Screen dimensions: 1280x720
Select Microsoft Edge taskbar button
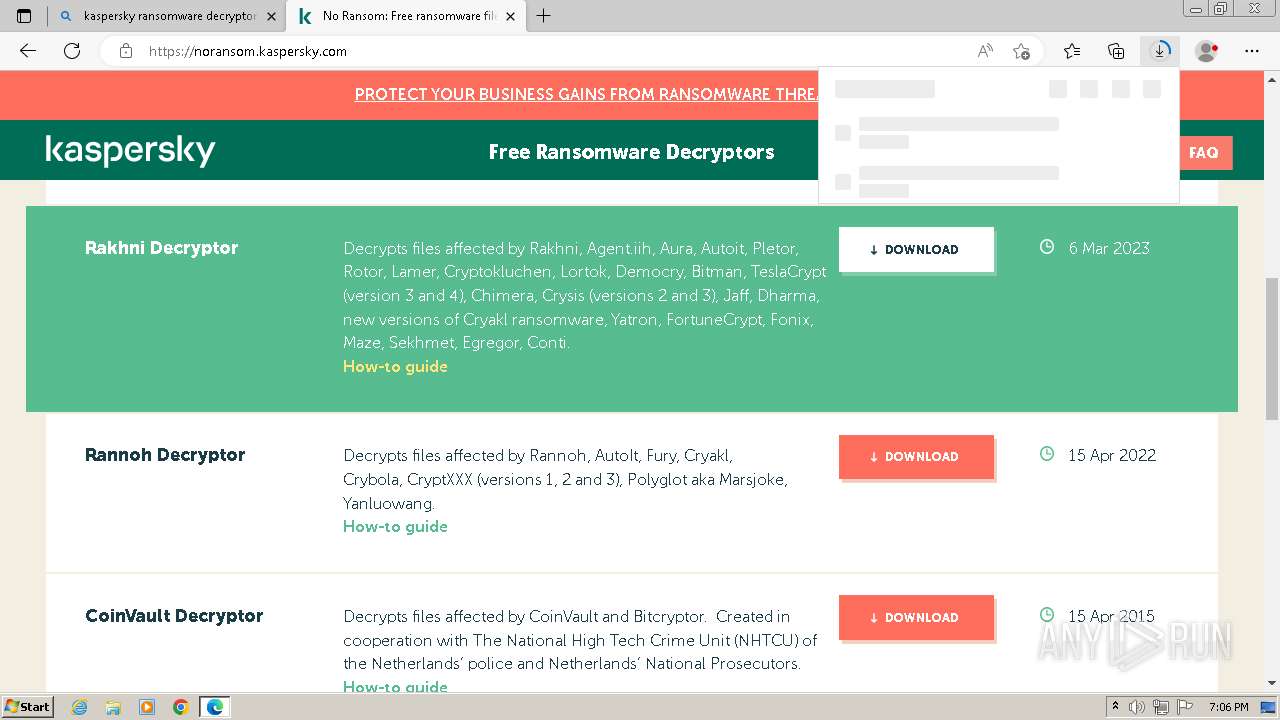click(214, 707)
